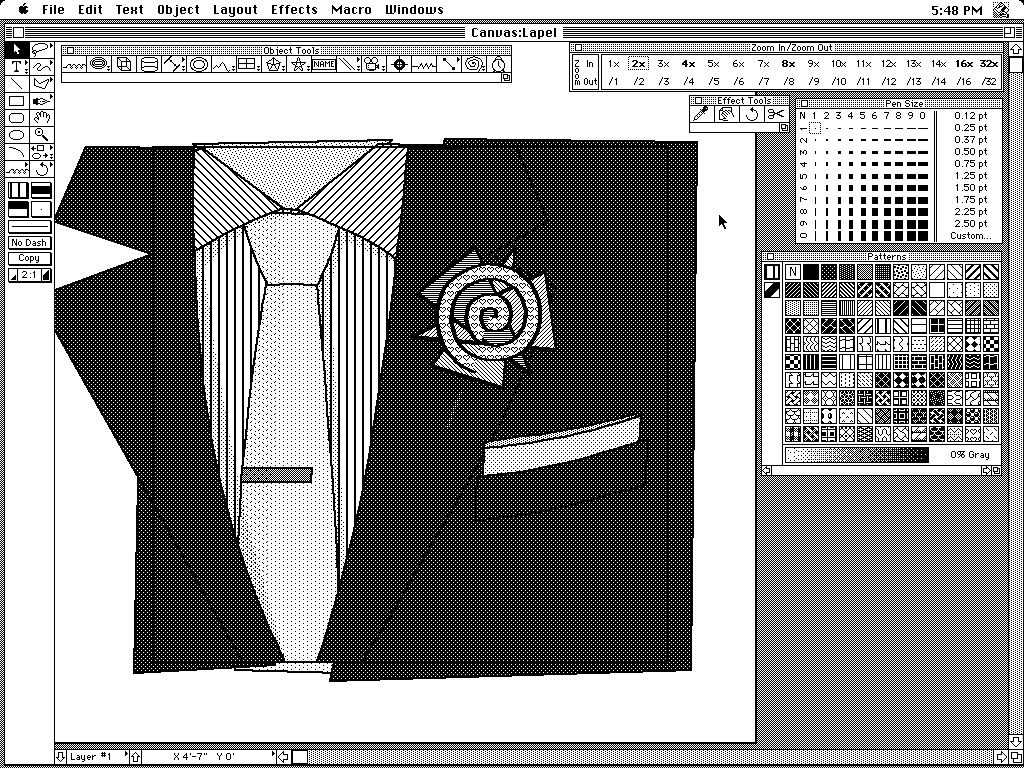Open the 2:1 arrowhead ratio popup
Image resolution: width=1024 pixels, height=768 pixels.
(29, 275)
